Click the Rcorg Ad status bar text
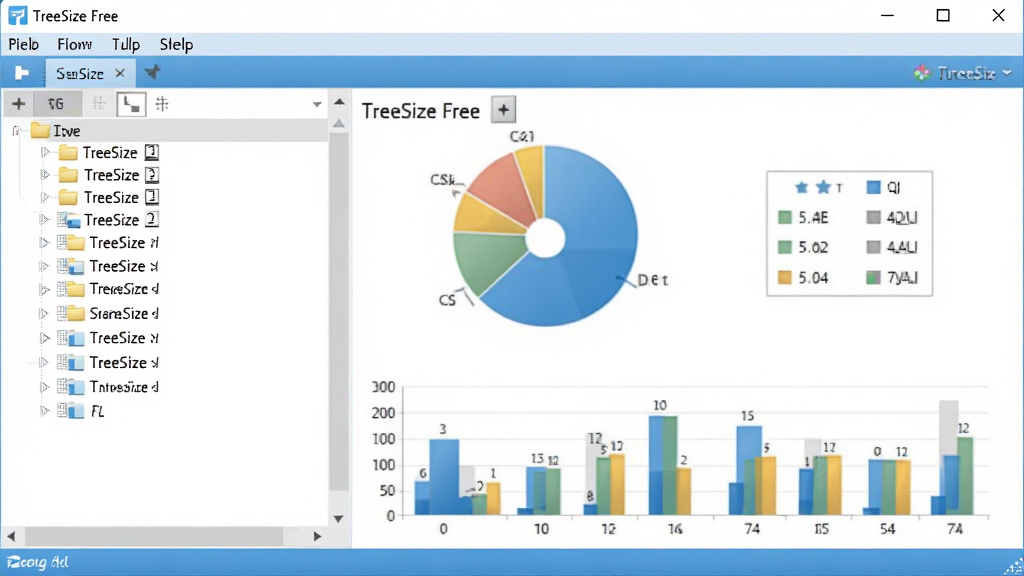The width and height of the screenshot is (1024, 576). [37, 562]
